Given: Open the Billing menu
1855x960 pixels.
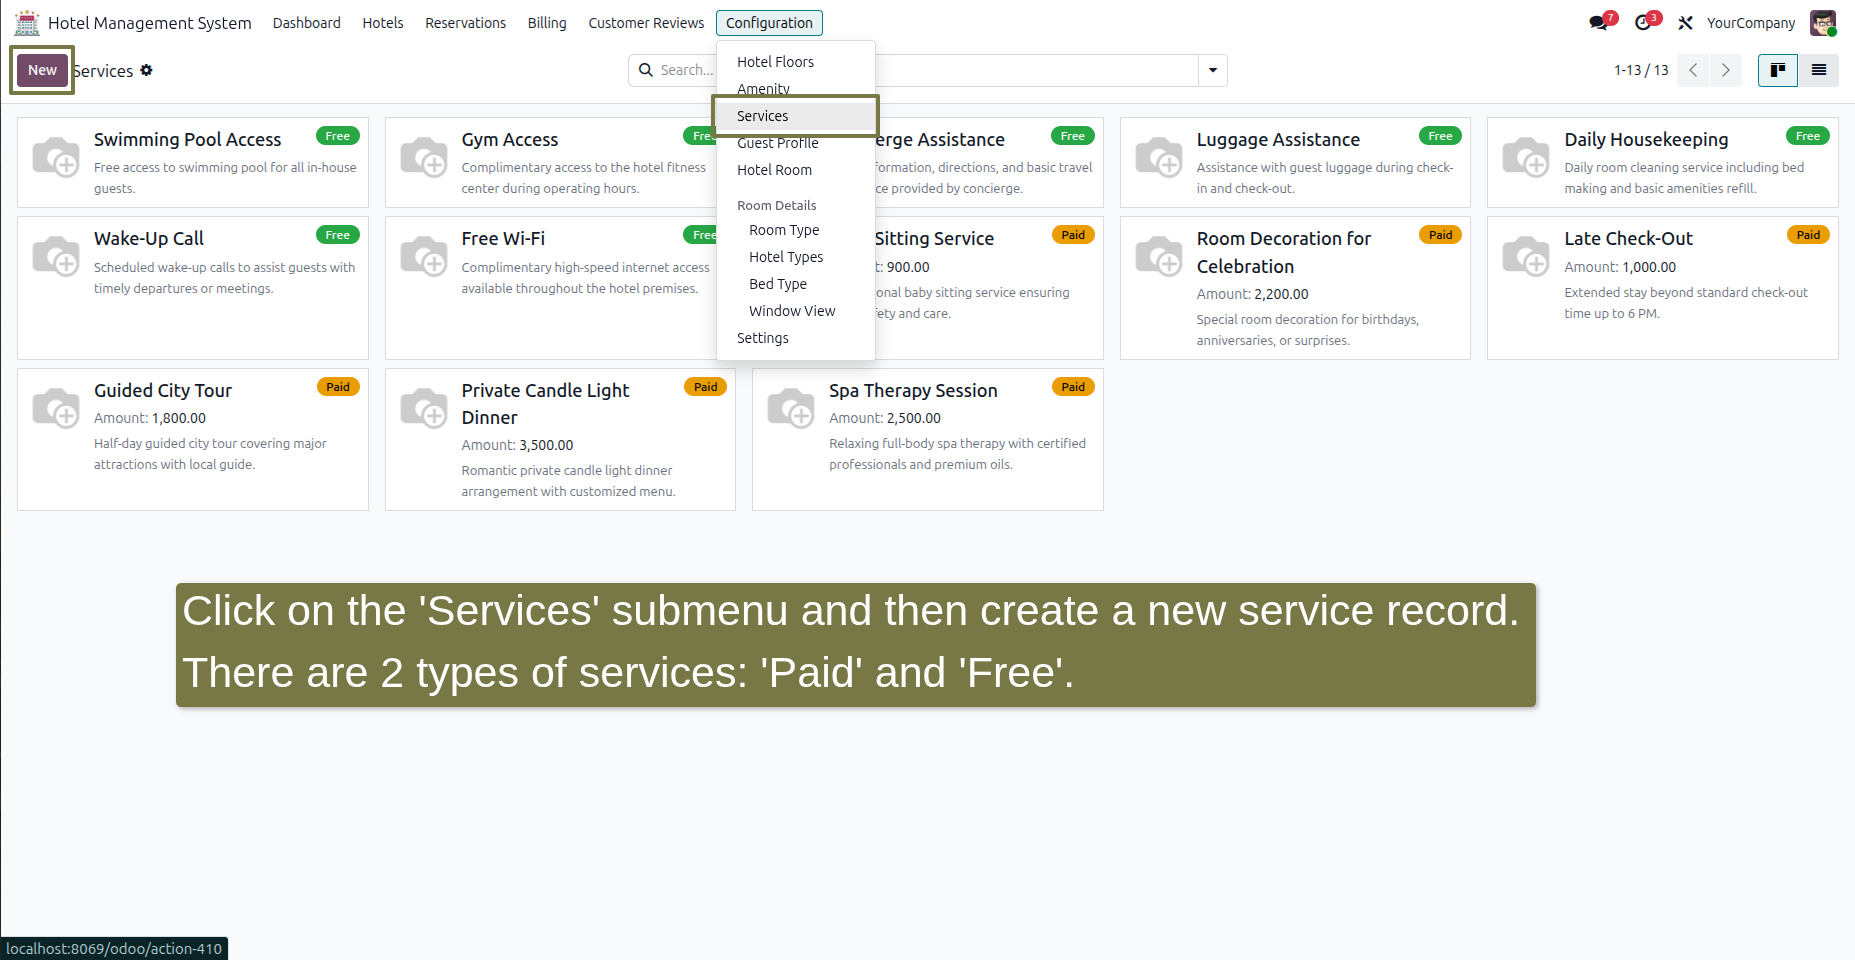Looking at the screenshot, I should coord(547,23).
